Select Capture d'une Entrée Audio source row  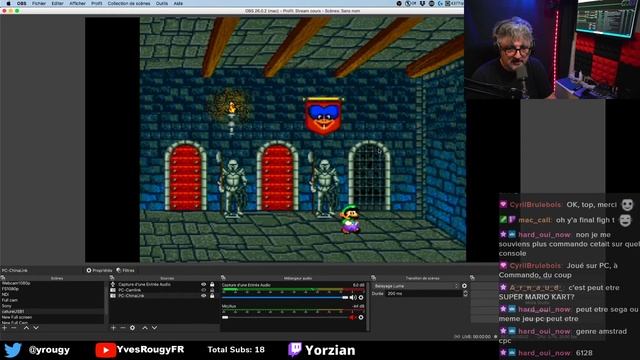[x=163, y=284]
